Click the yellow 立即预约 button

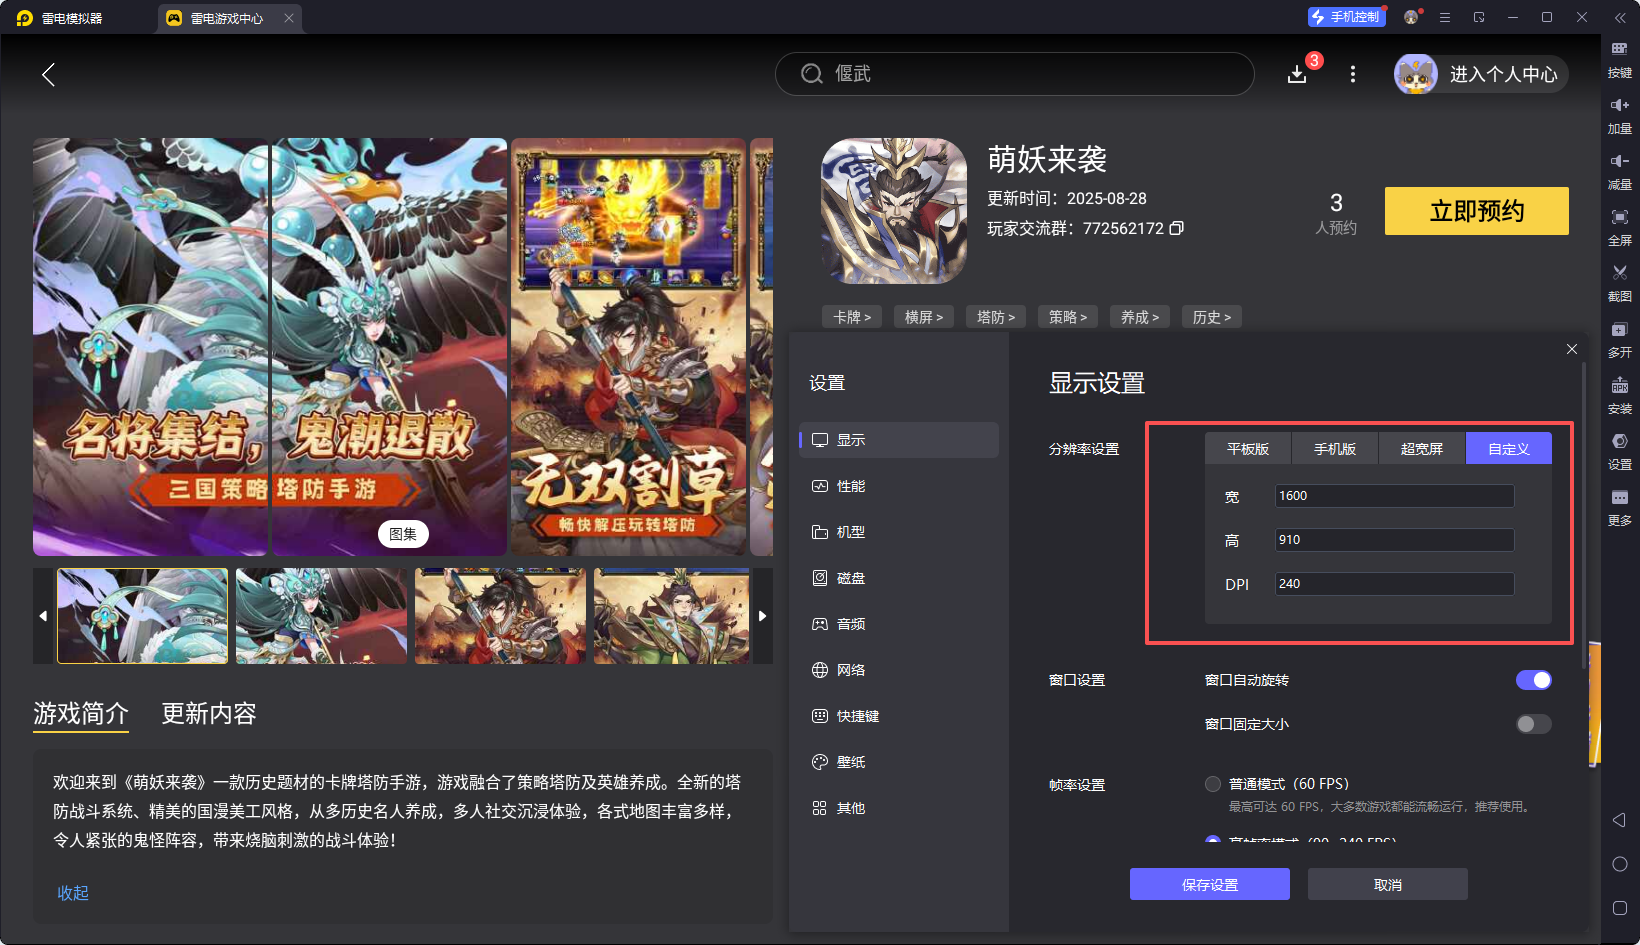point(1476,211)
